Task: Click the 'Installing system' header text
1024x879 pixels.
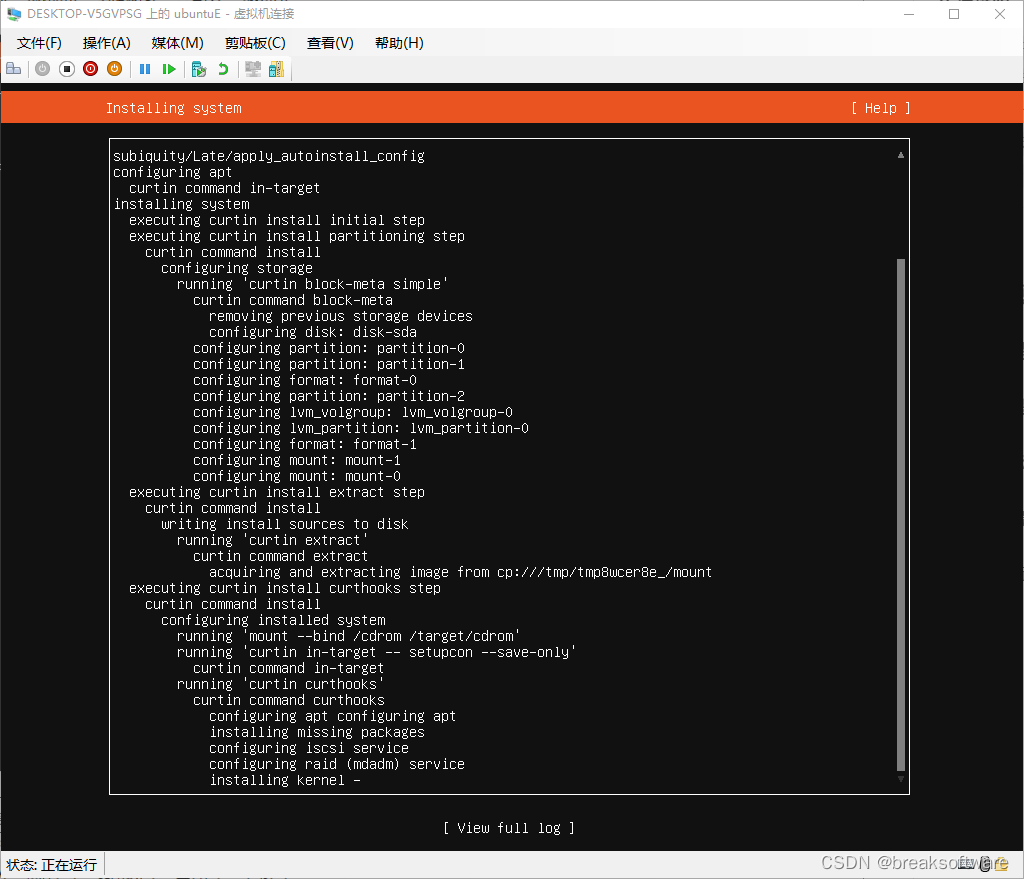Action: pyautogui.click(x=174, y=108)
